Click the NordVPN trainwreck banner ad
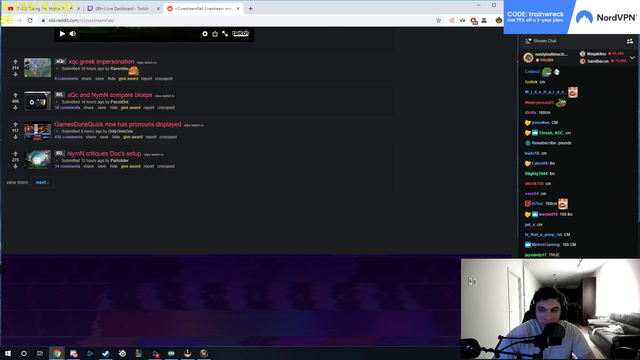The width and height of the screenshot is (640, 360). tap(572, 17)
